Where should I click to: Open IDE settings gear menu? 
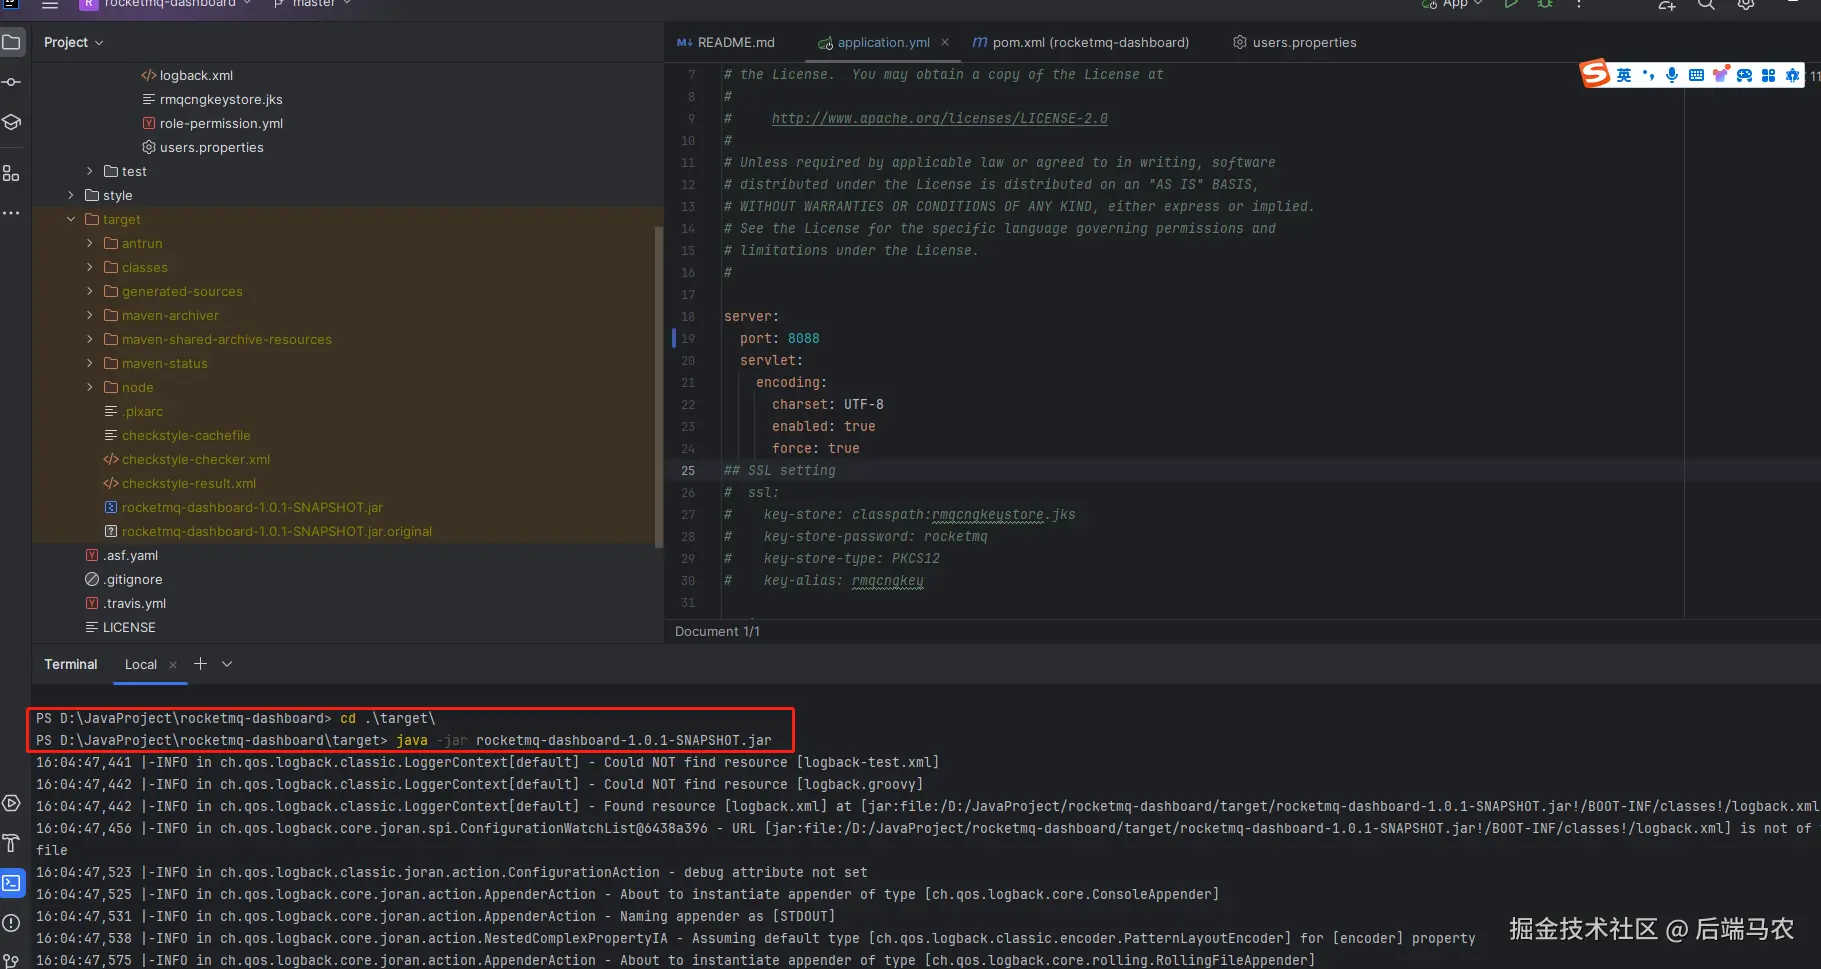tap(1746, 4)
